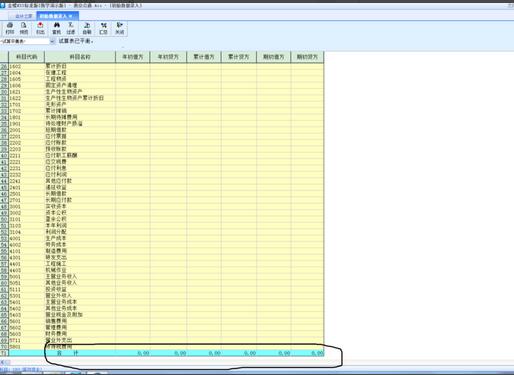The height and width of the screenshot is (375, 514).
Task: Switch to the 会计之家 tab
Action: (23, 16)
